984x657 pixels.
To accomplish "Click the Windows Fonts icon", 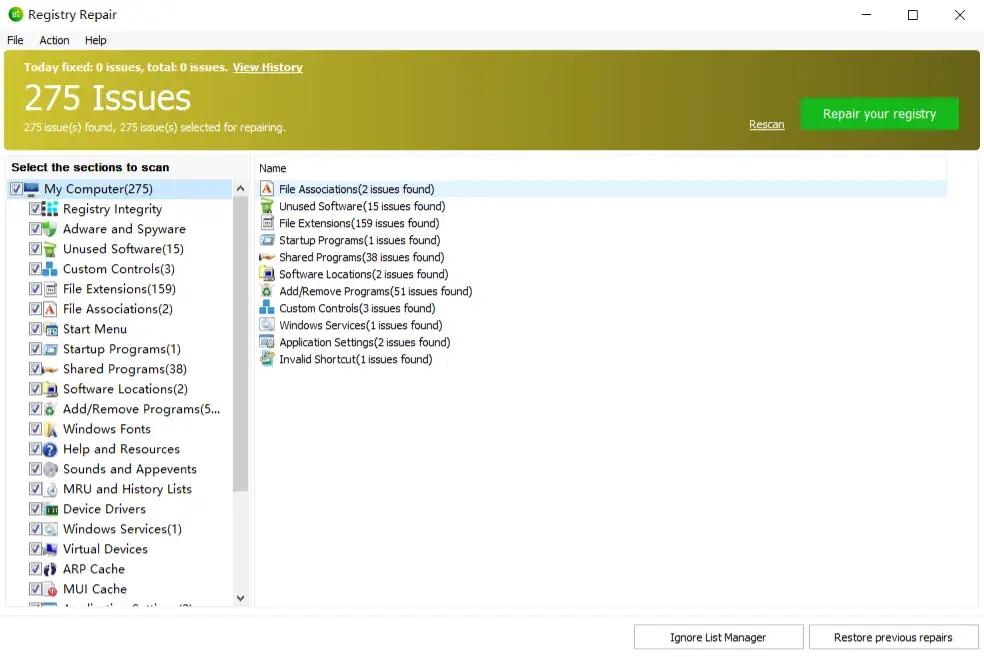I will tap(50, 429).
